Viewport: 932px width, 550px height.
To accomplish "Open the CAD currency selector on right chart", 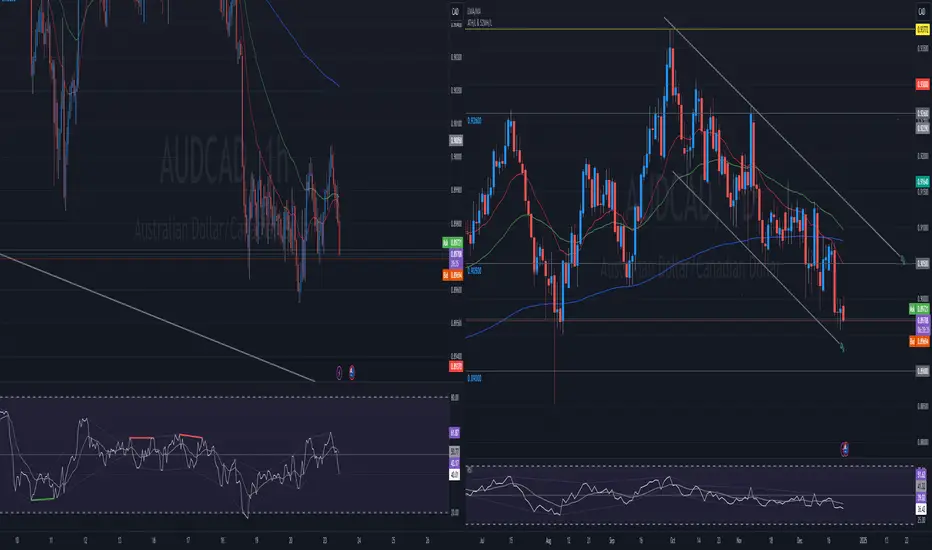I will click(x=922, y=11).
